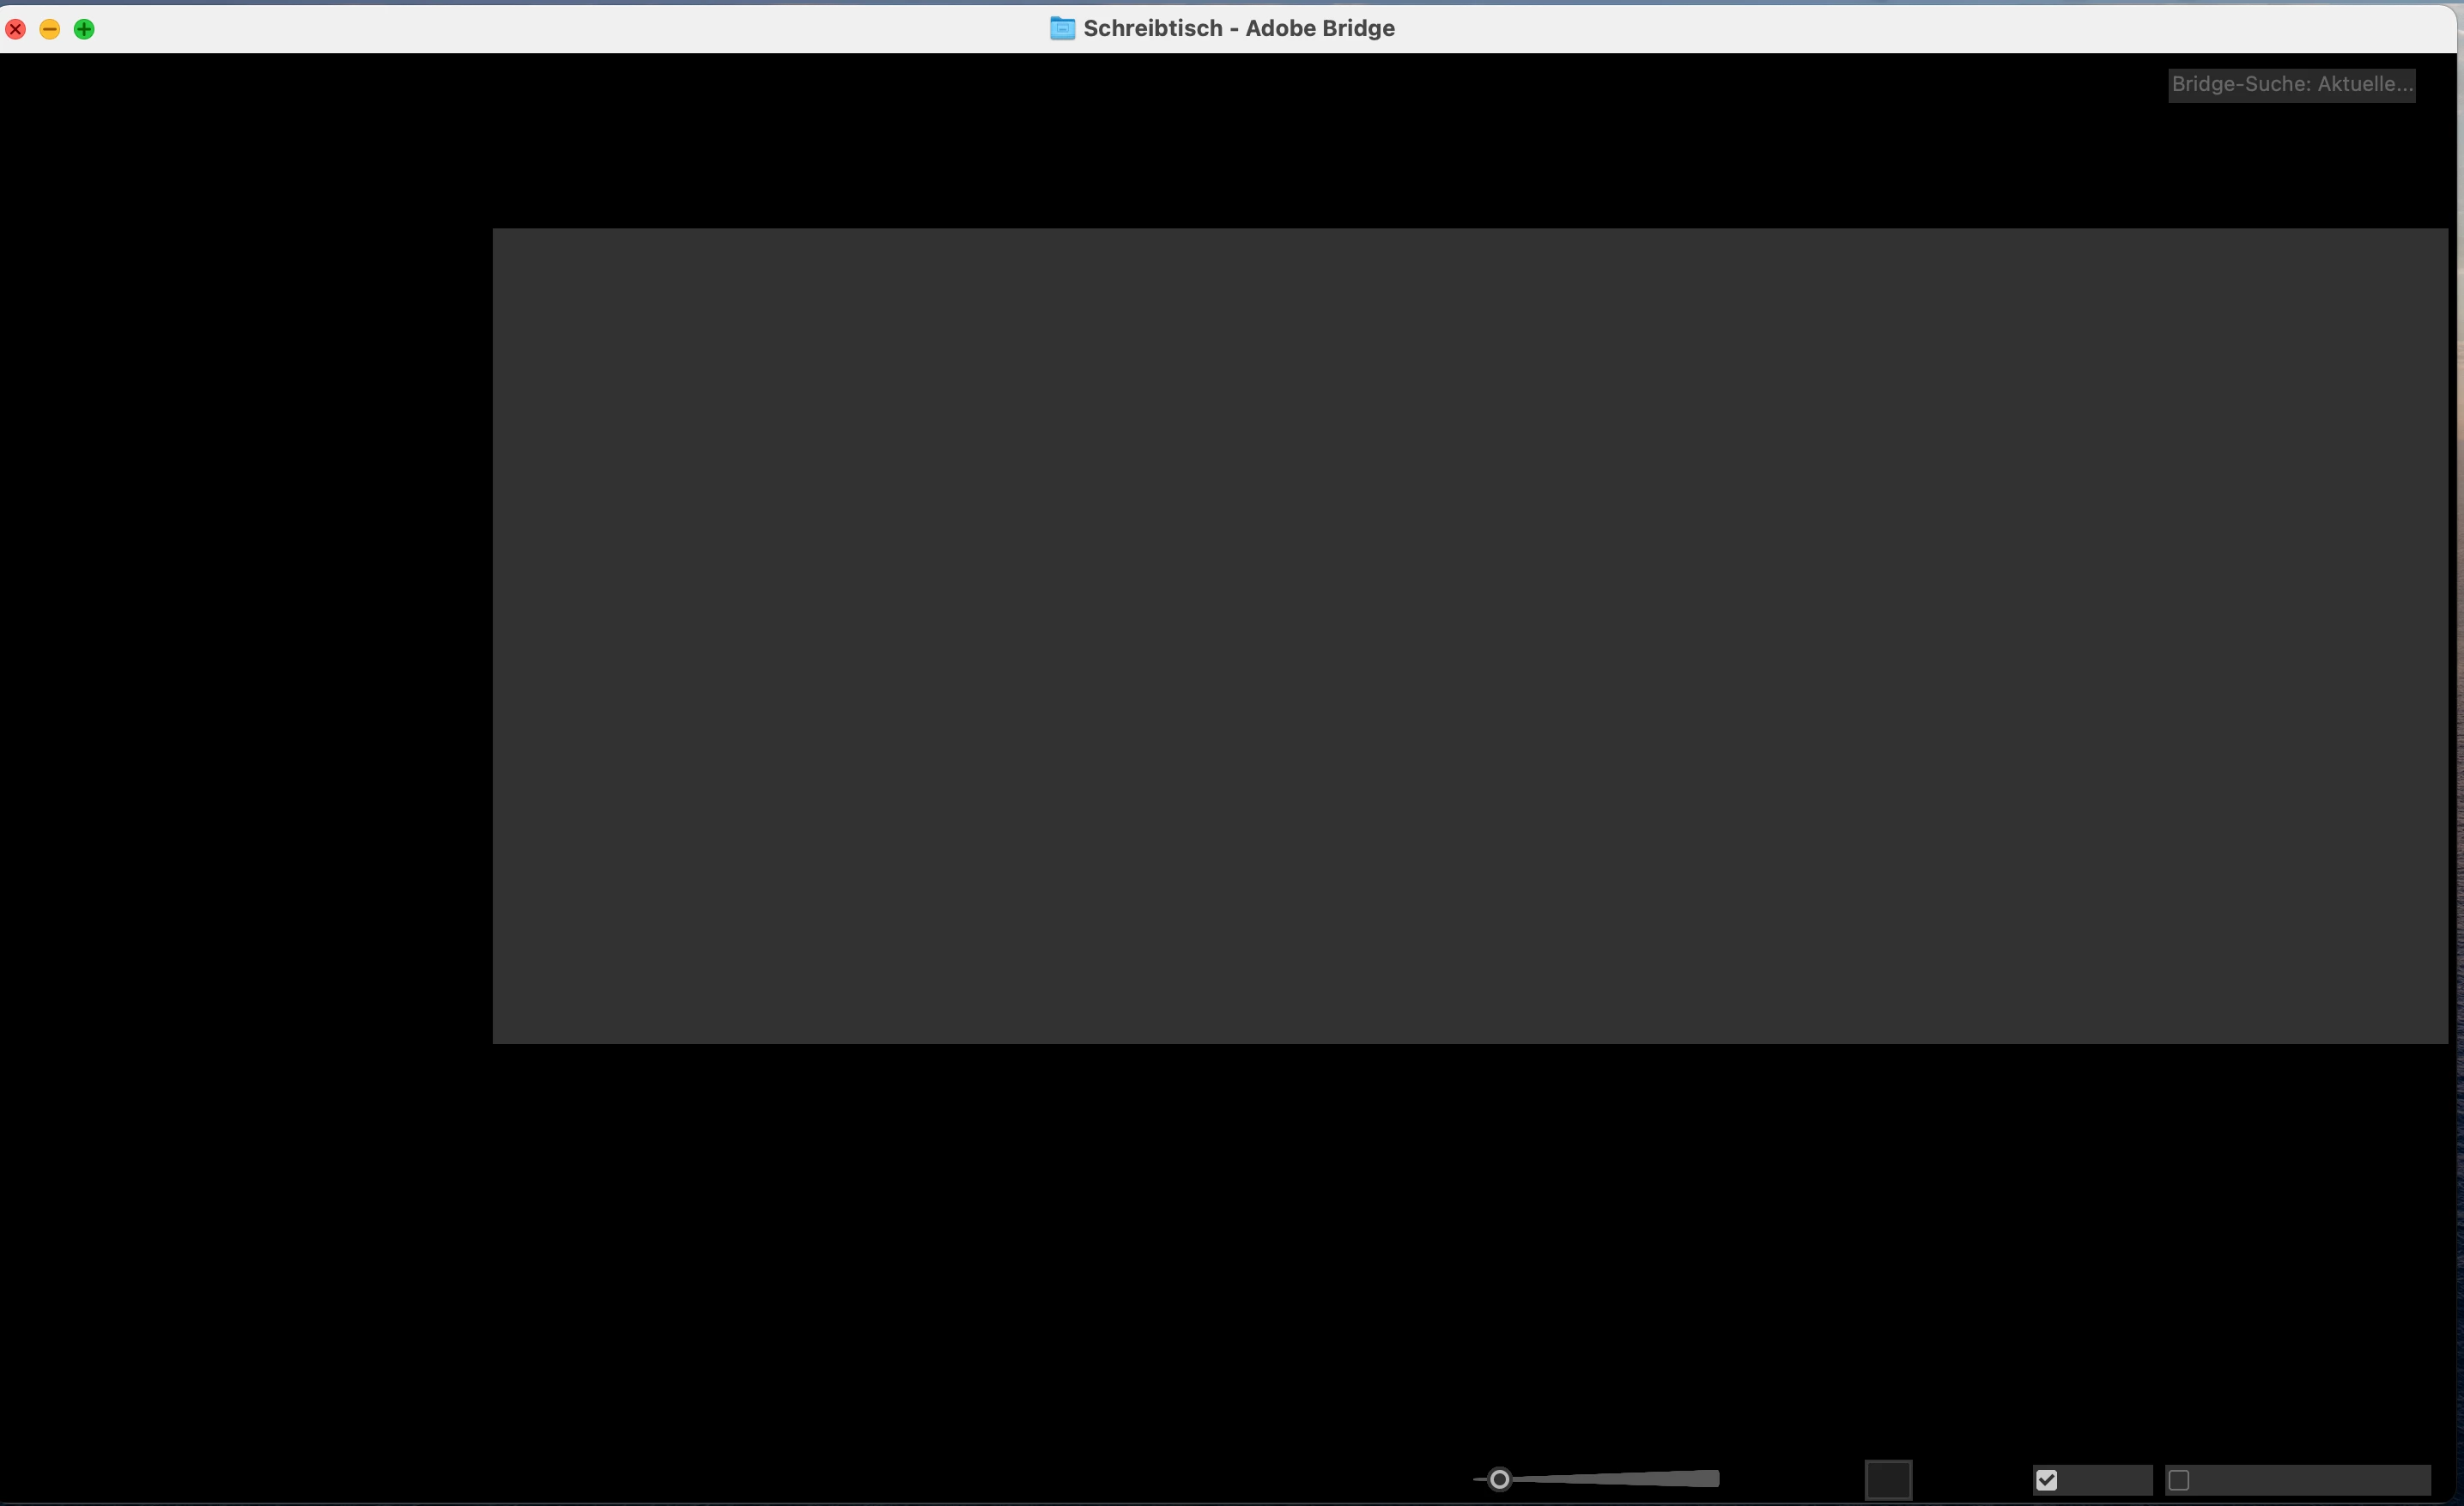
Task: Click the Schreibtisch - Adobe Bridge title text
Action: click(x=1238, y=28)
